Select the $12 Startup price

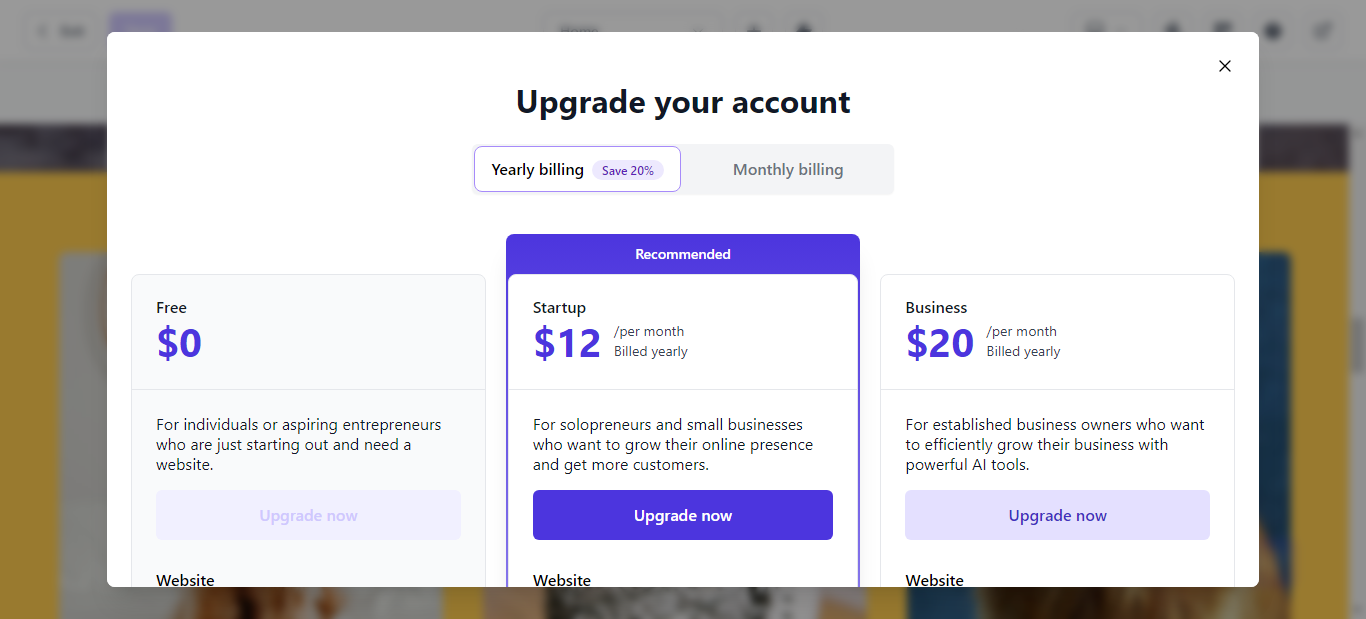click(567, 343)
